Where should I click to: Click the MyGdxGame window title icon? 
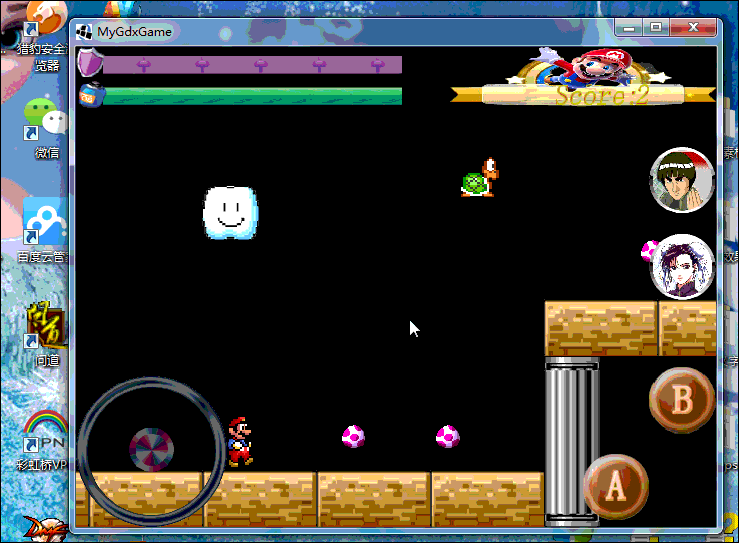coord(85,32)
